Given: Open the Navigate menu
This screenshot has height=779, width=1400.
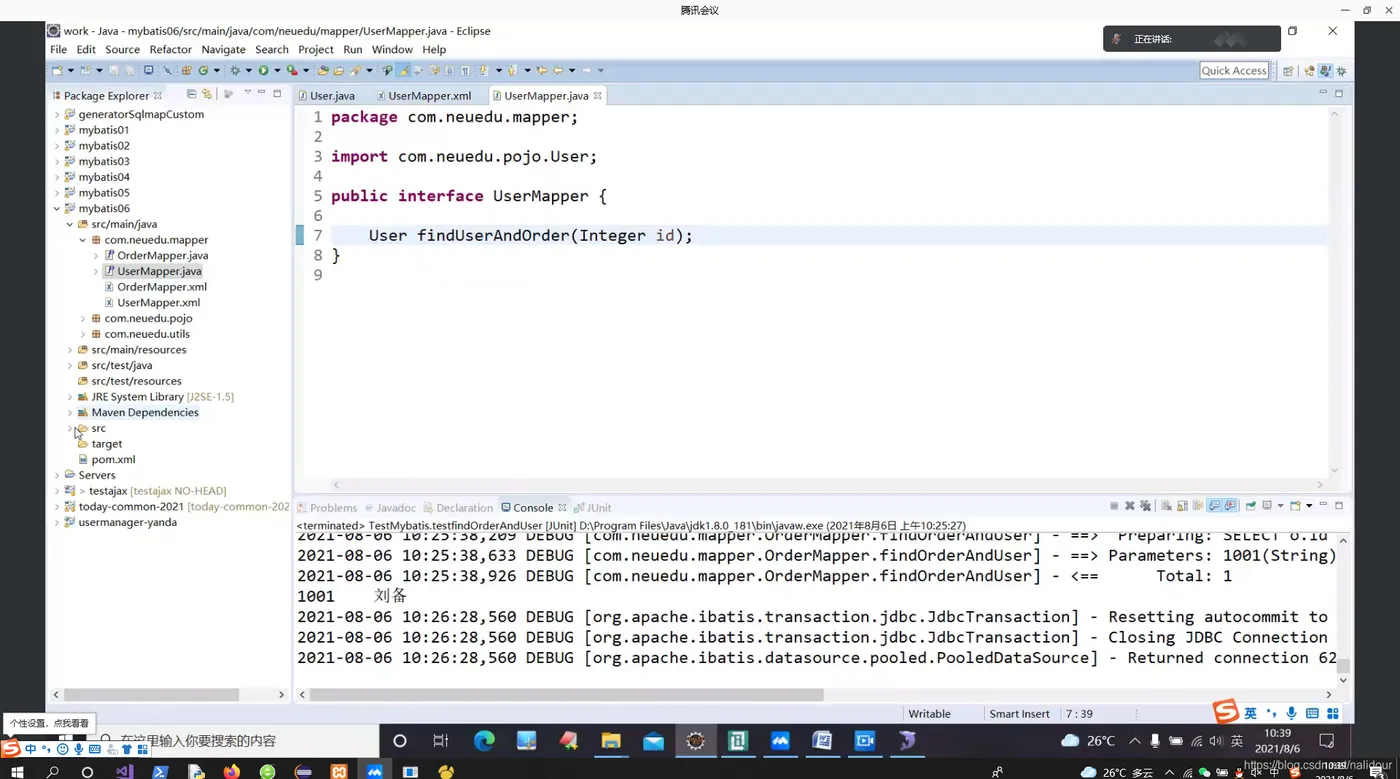Looking at the screenshot, I should [x=223, y=49].
